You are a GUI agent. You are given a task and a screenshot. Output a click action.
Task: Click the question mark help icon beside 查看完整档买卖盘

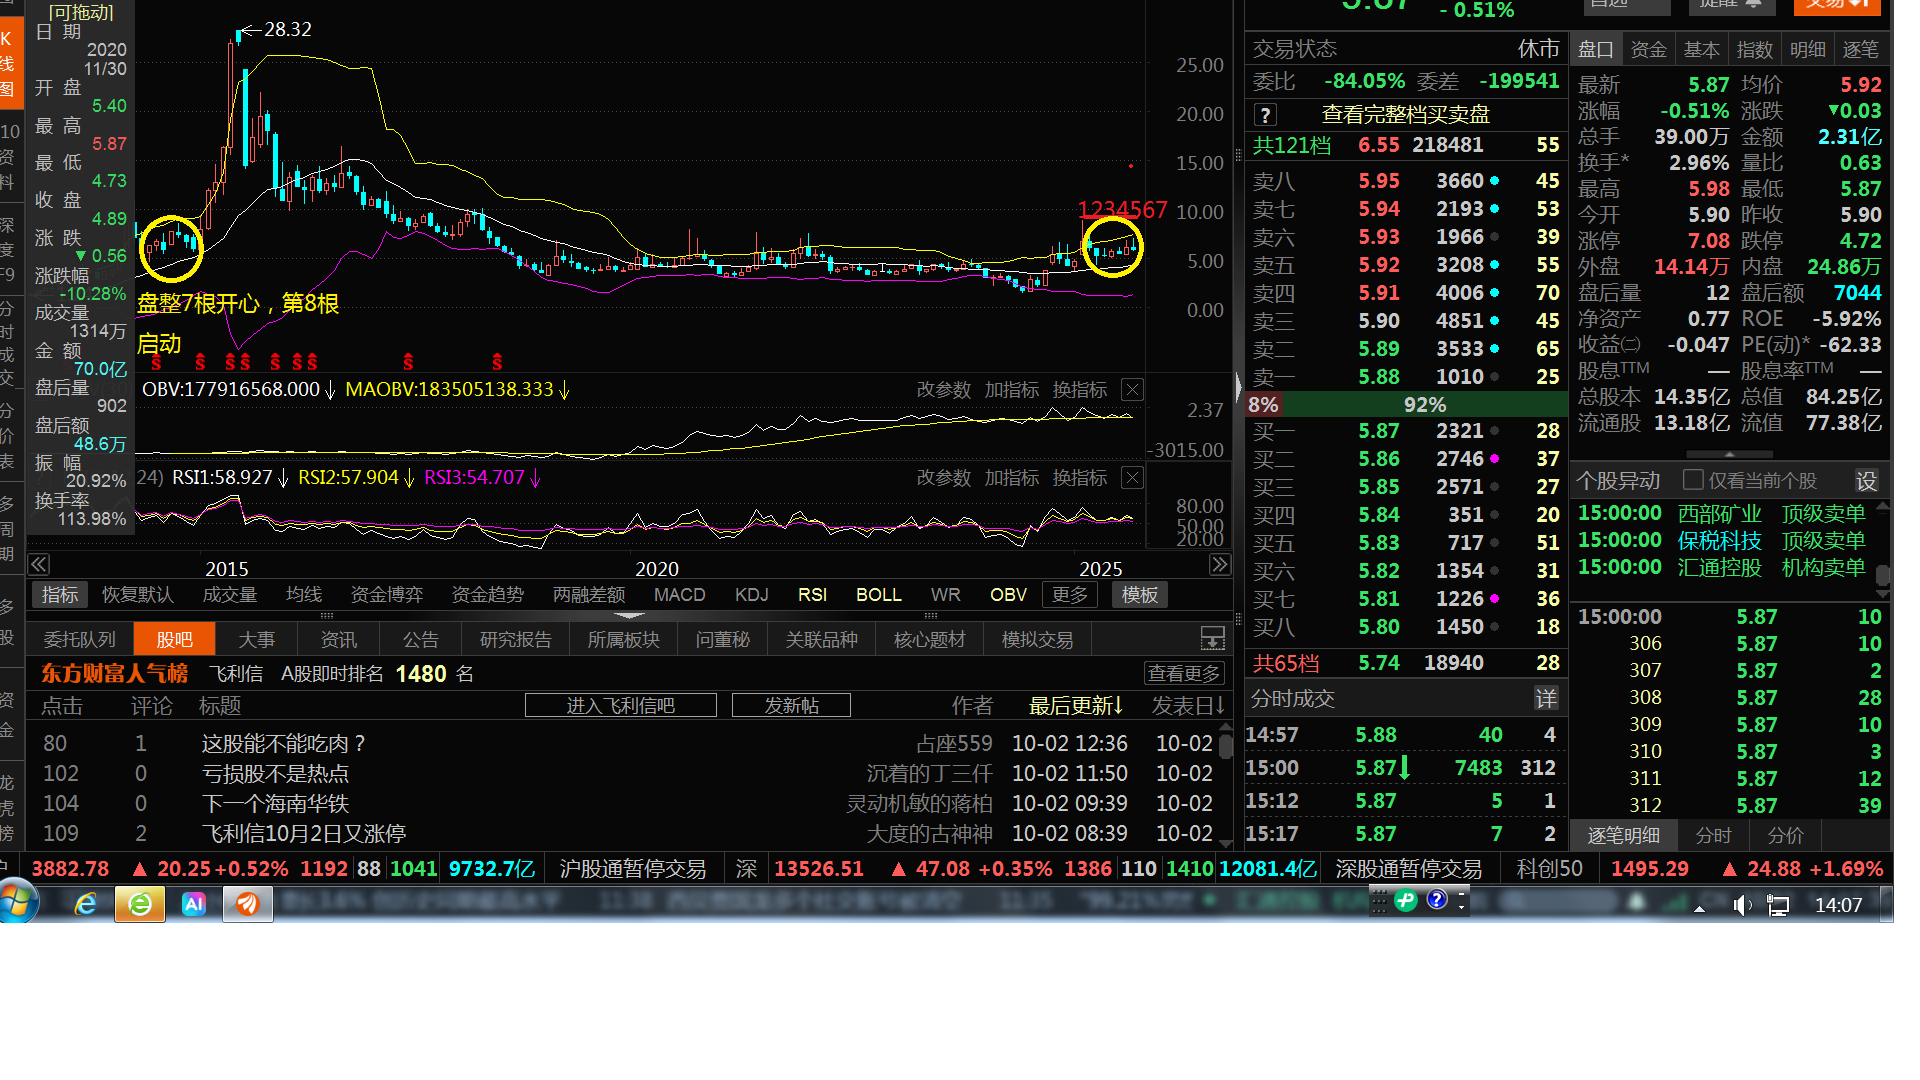click(x=1265, y=115)
